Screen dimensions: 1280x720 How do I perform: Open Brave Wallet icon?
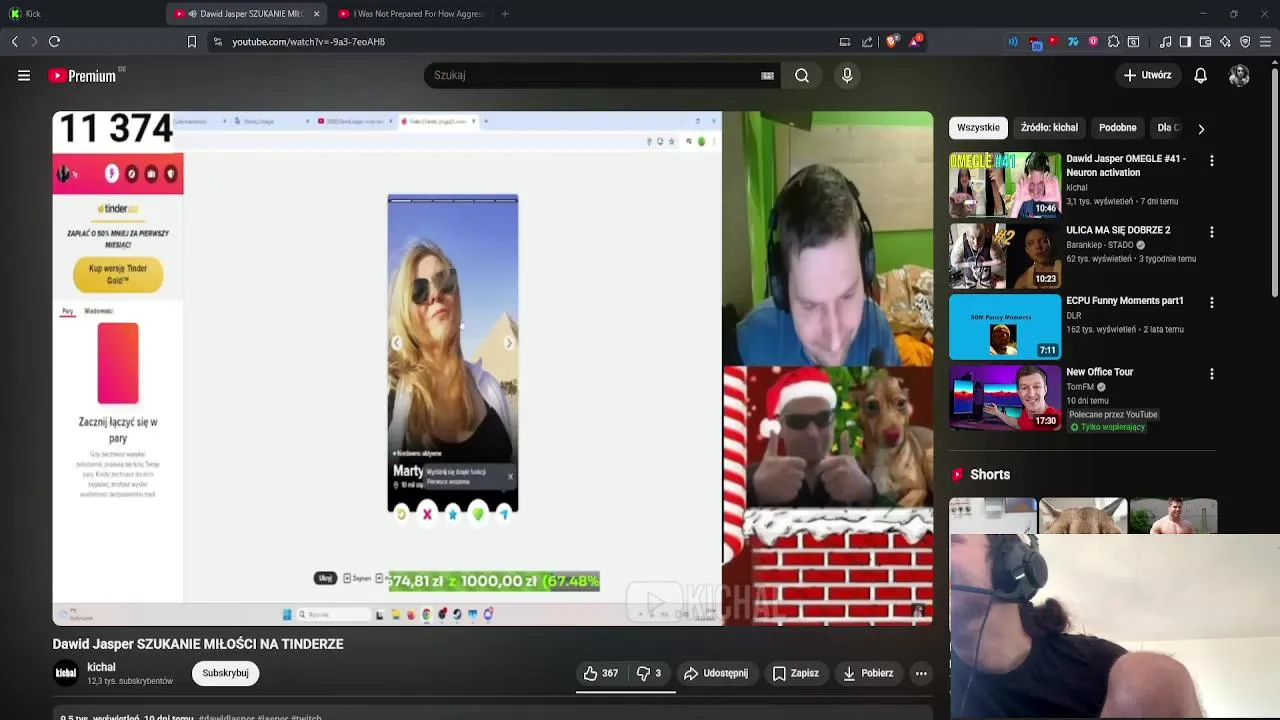[x=1205, y=42]
